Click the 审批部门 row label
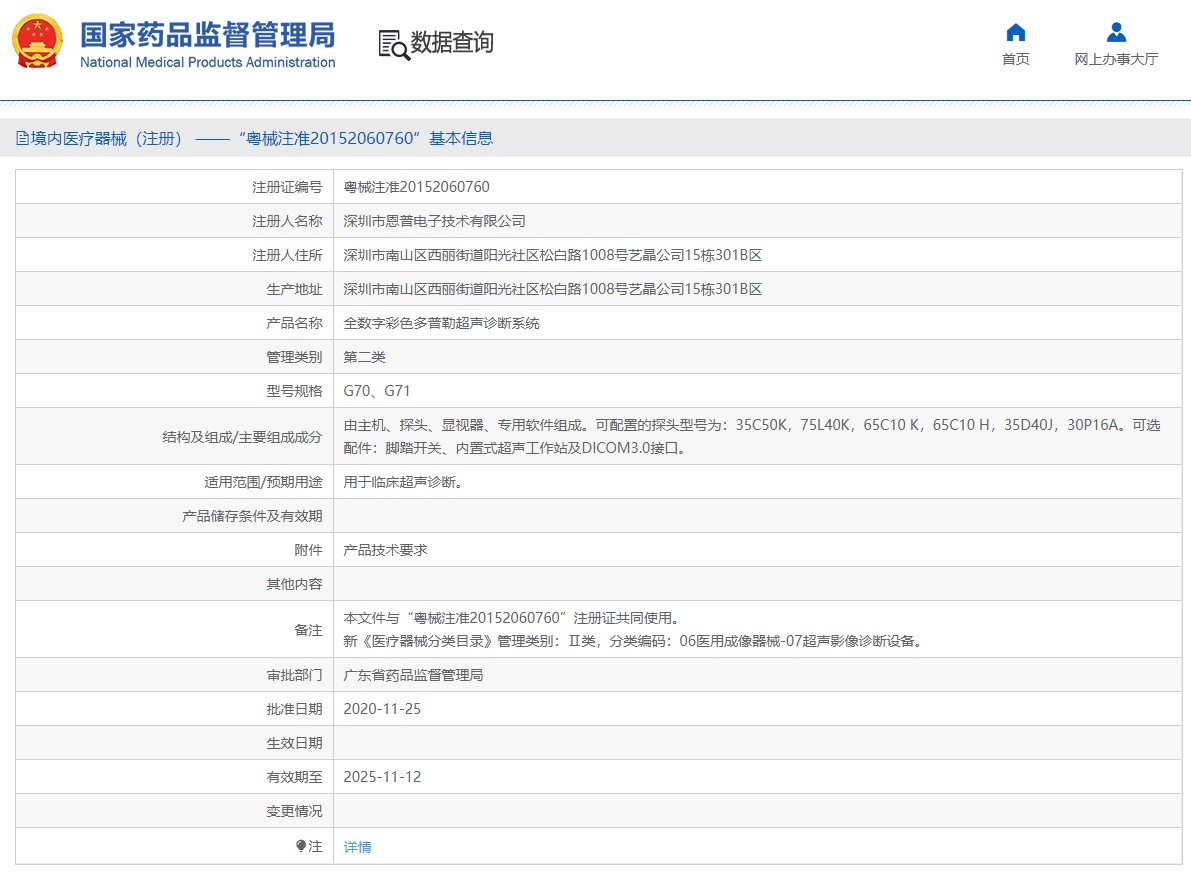Image resolution: width=1191 pixels, height=874 pixels. [x=295, y=675]
